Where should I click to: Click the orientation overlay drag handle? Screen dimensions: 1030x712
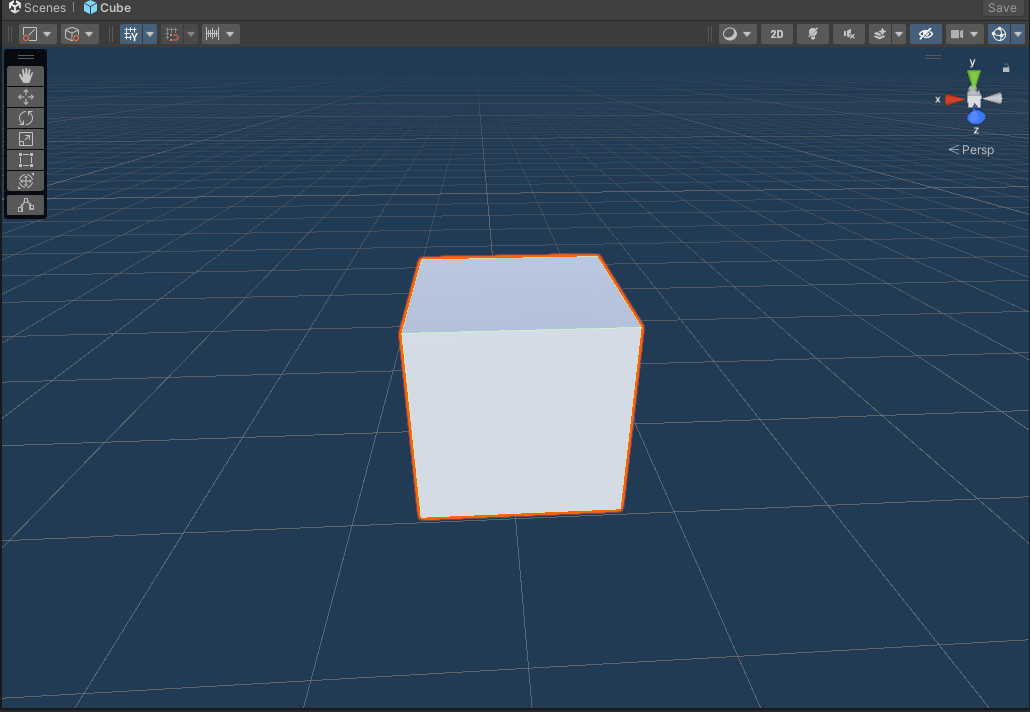933,57
